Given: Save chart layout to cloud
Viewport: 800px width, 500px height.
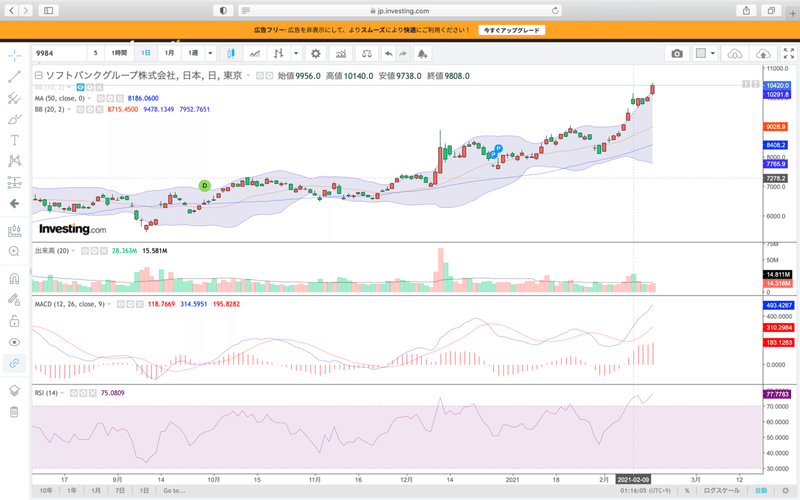Looking at the screenshot, I should click(763, 53).
